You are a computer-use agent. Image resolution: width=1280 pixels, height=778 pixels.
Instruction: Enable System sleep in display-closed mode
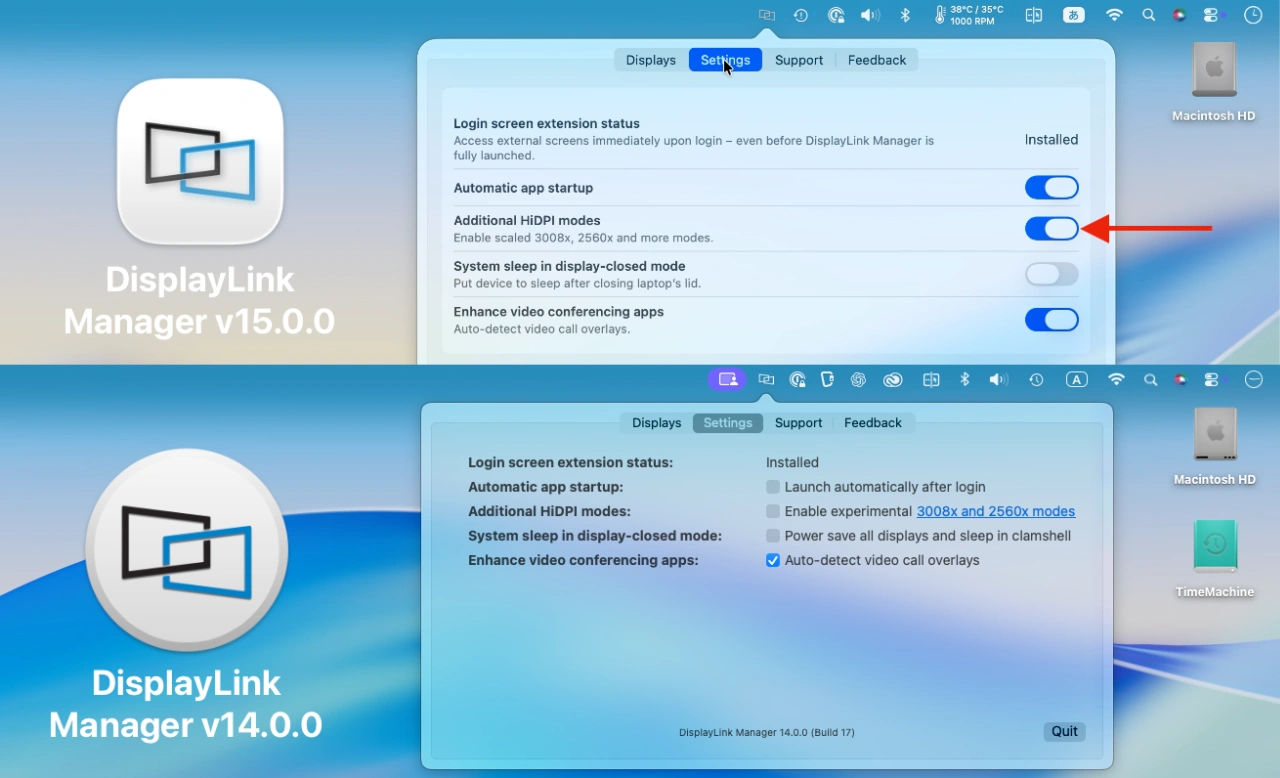(x=1051, y=274)
